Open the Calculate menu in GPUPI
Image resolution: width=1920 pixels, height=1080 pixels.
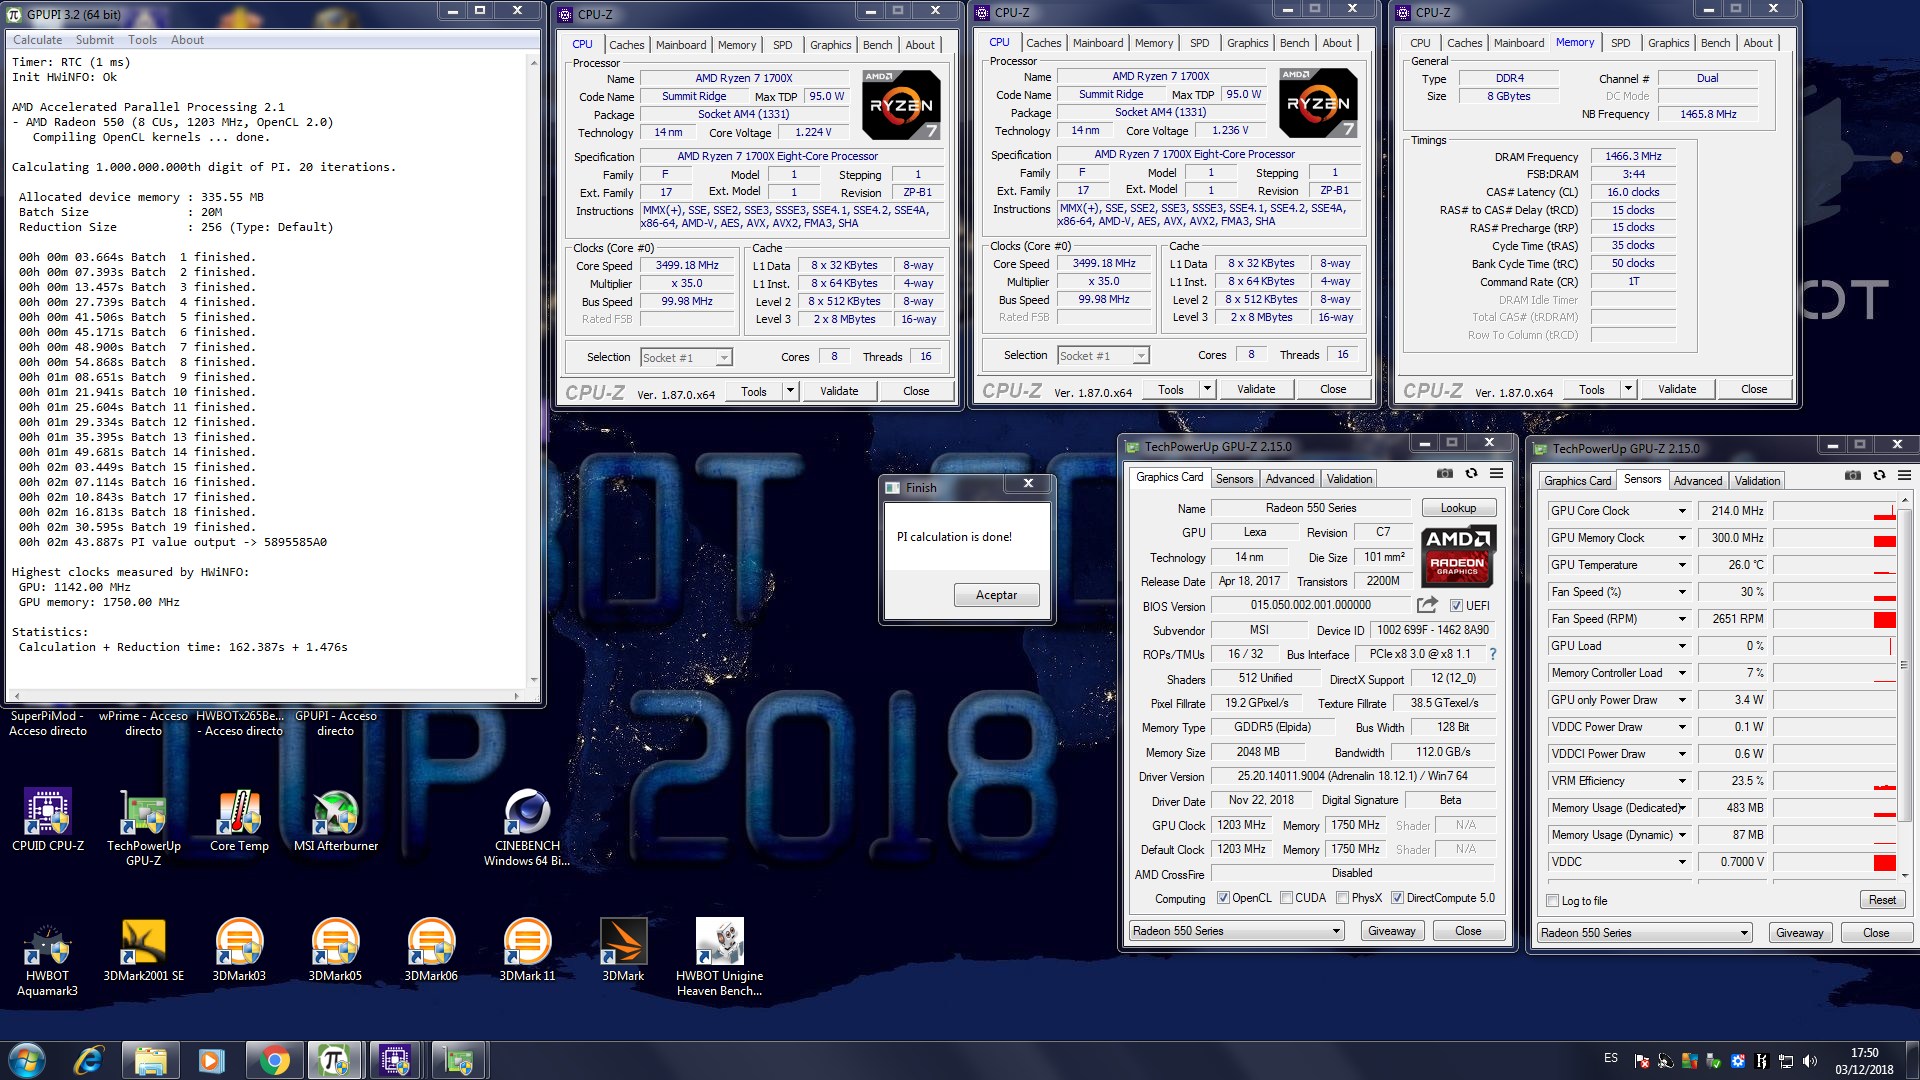pos(37,40)
